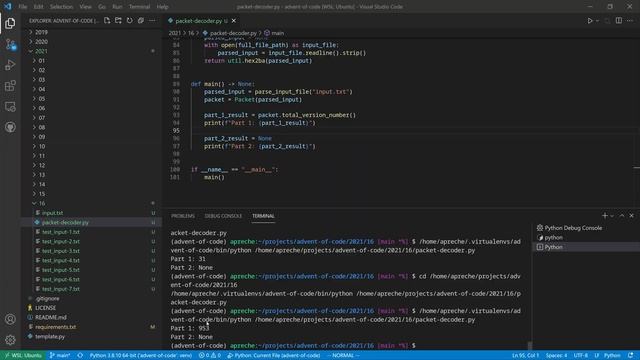Image resolution: width=640 pixels, height=360 pixels.
Task: Split the editor to the right
Action: pos(619,20)
